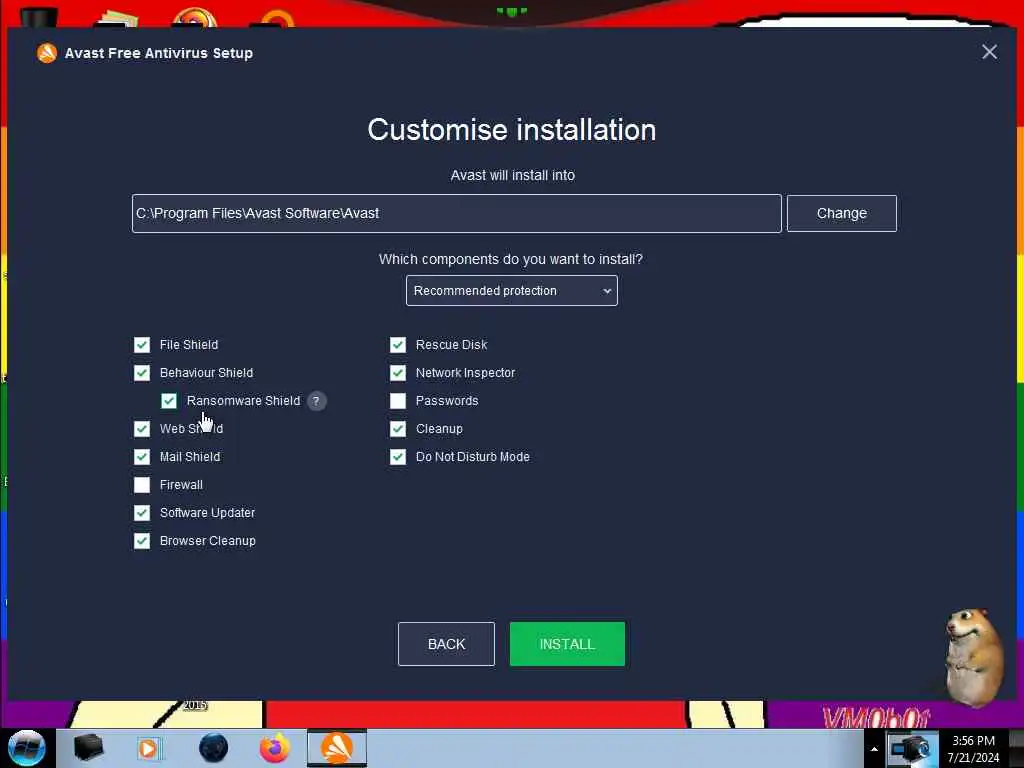Click the Change install folder button
Image resolution: width=1024 pixels, height=768 pixels.
click(841, 214)
